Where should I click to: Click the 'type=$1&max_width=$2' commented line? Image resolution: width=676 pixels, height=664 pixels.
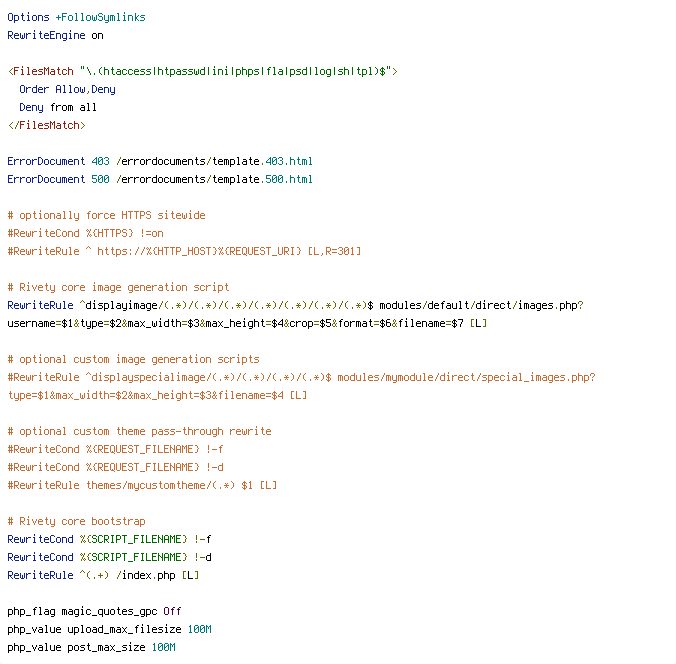[x=157, y=395]
